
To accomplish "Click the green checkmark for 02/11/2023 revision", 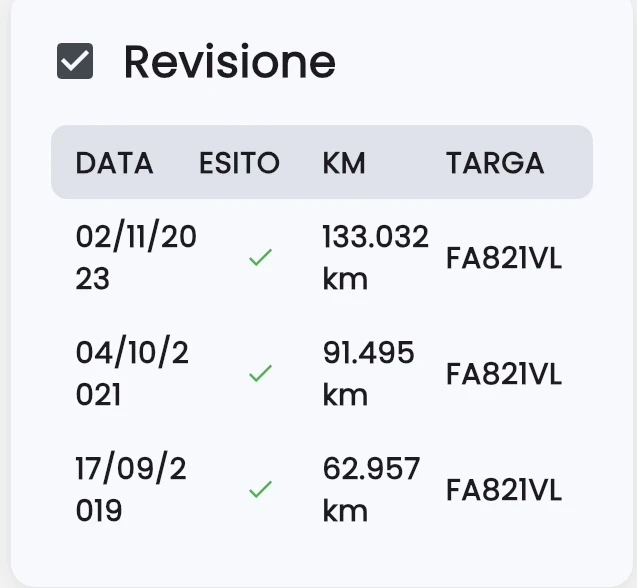I will pos(260,258).
